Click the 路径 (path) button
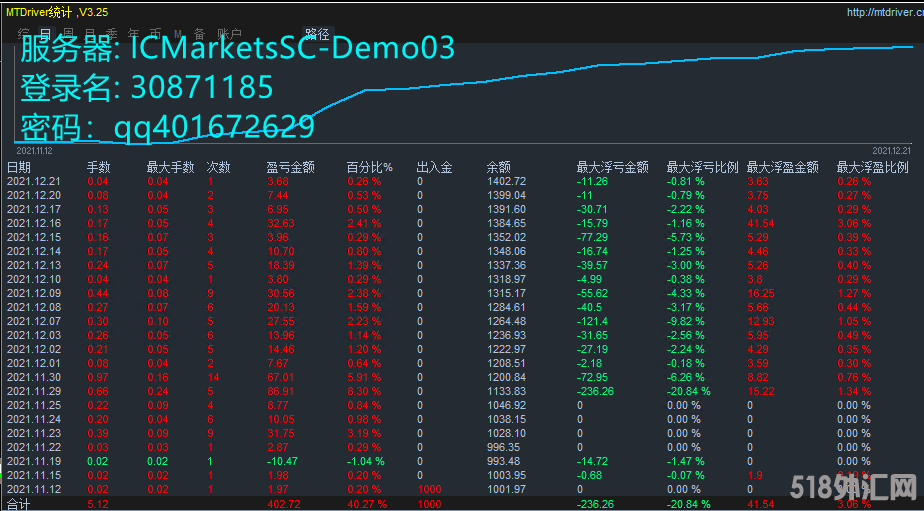924x511 pixels. click(318, 34)
